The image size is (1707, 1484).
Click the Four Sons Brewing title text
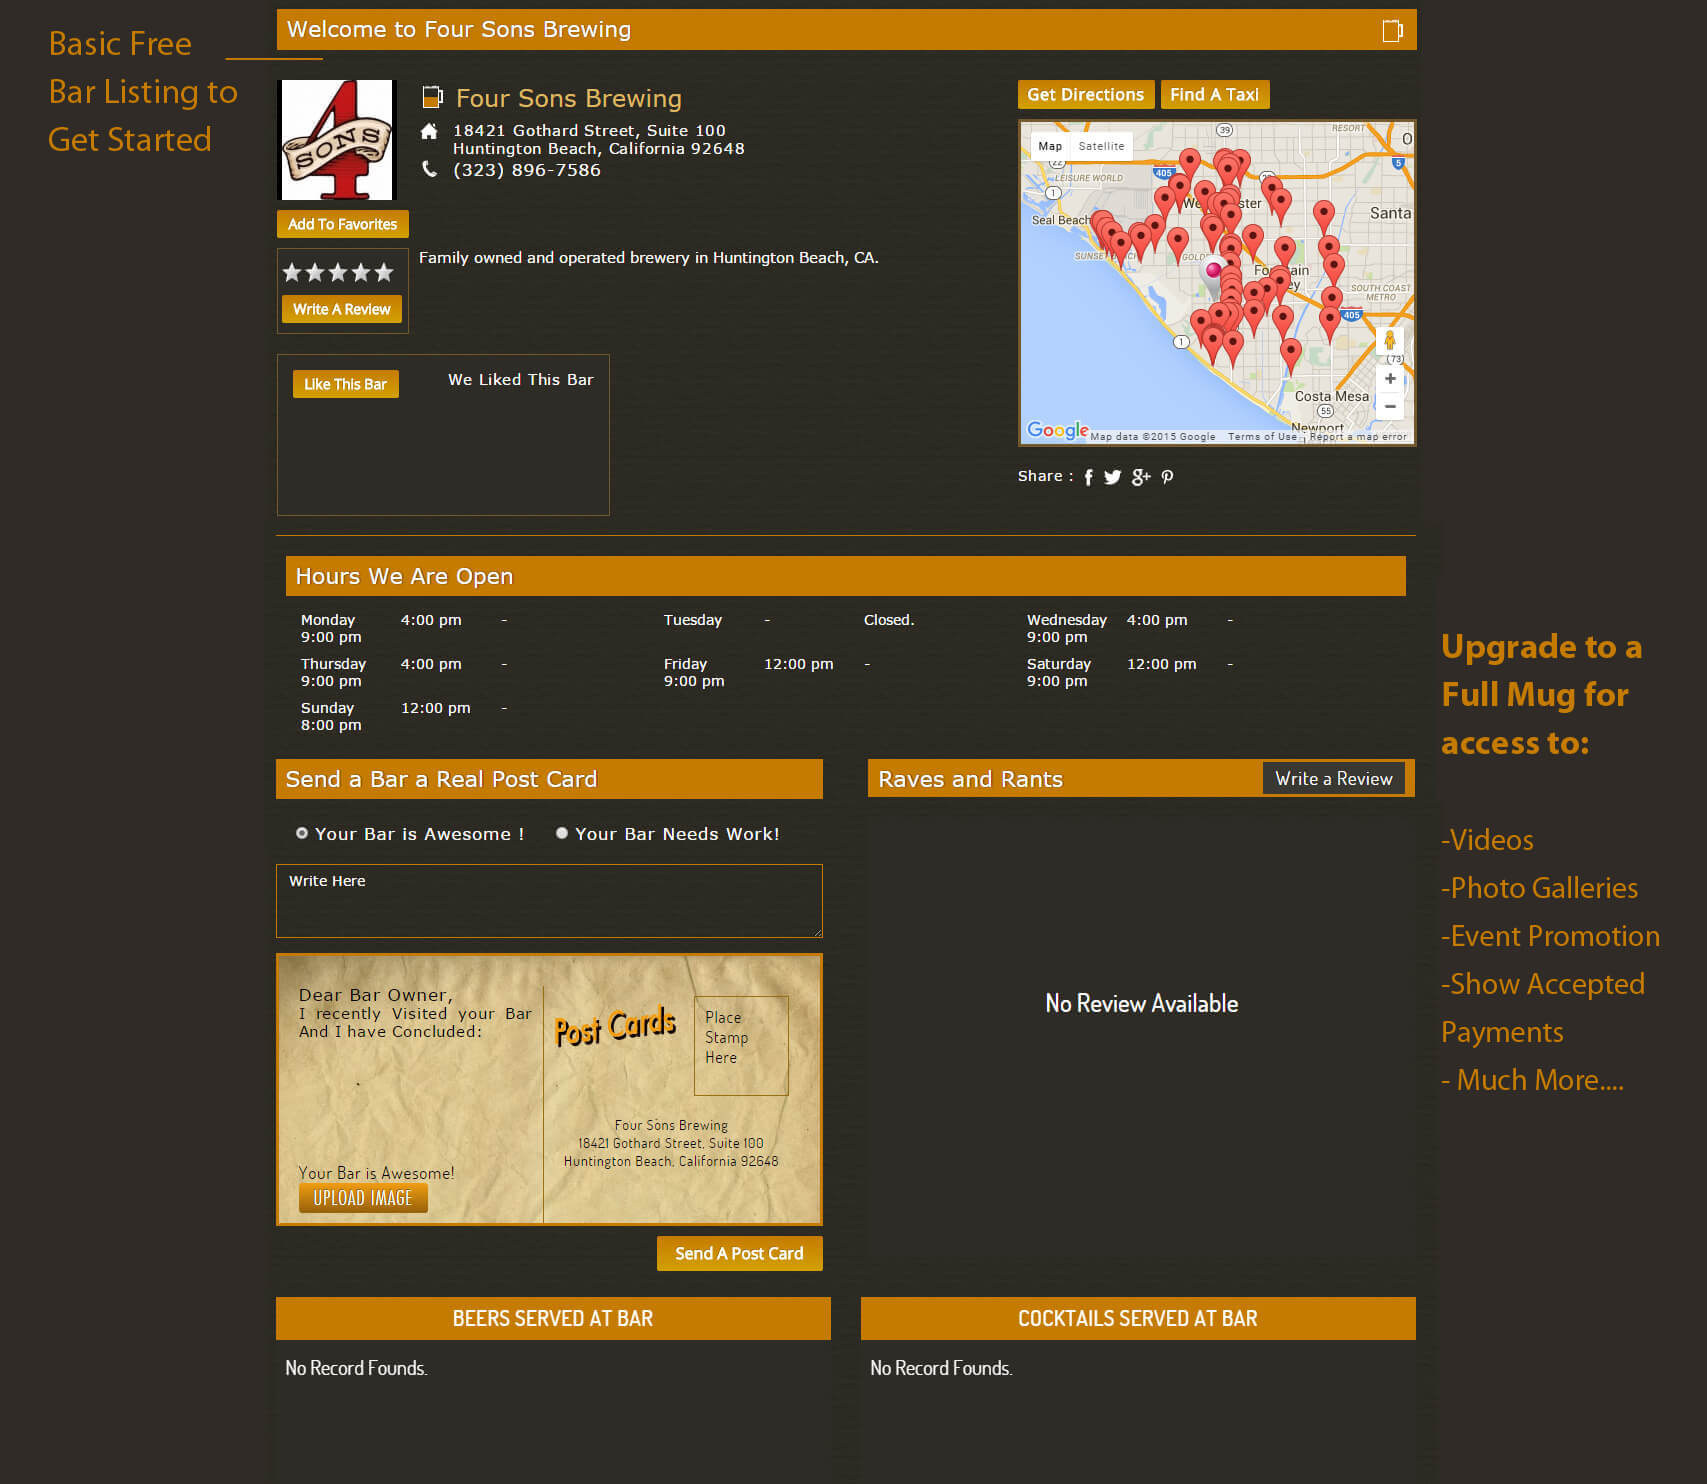[x=569, y=98]
